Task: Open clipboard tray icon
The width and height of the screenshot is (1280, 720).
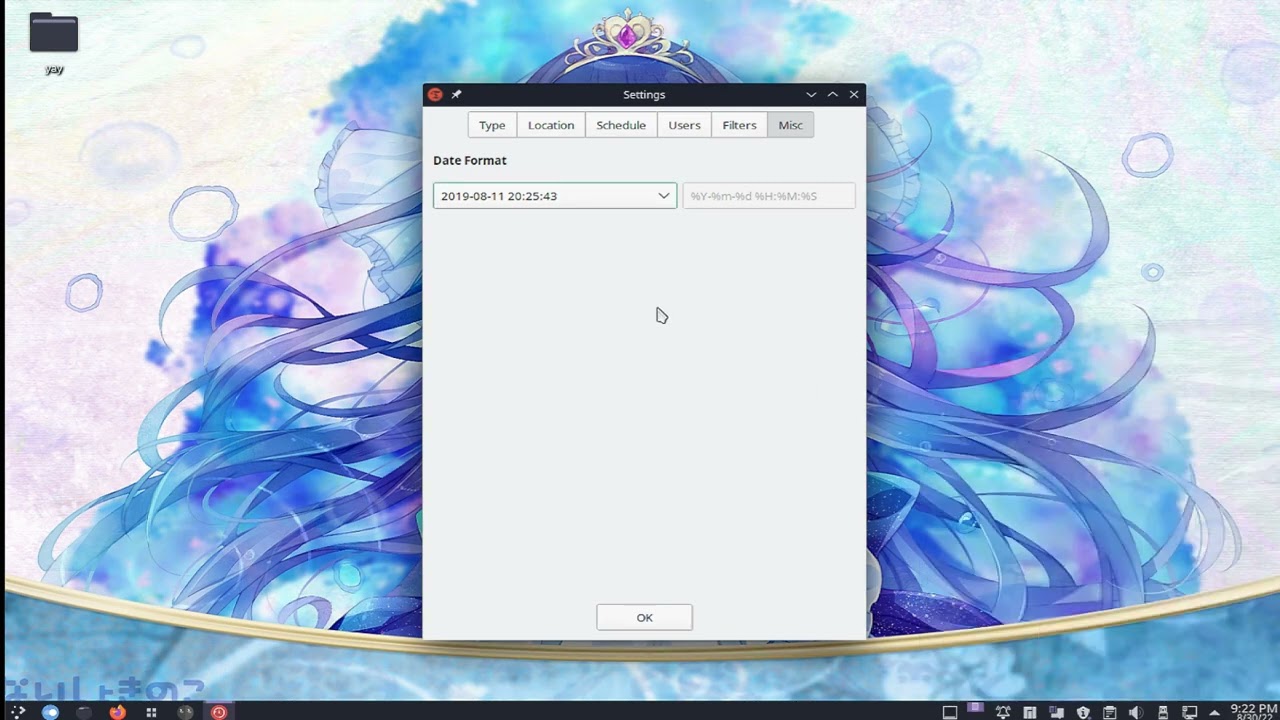Action: tap(1109, 712)
